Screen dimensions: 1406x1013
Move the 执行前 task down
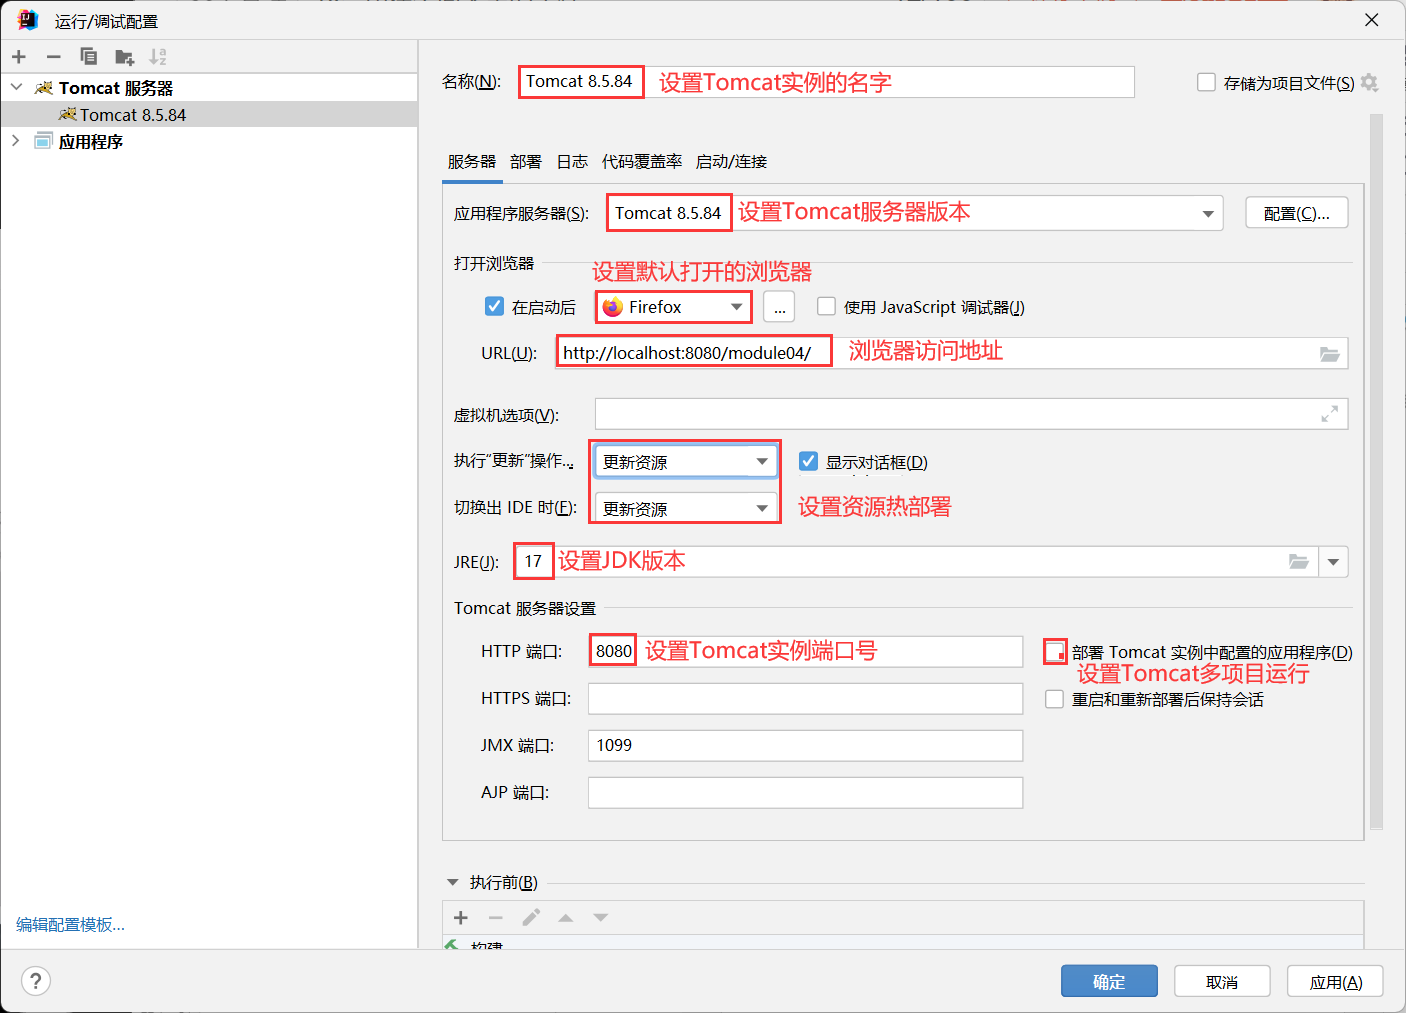tap(600, 918)
